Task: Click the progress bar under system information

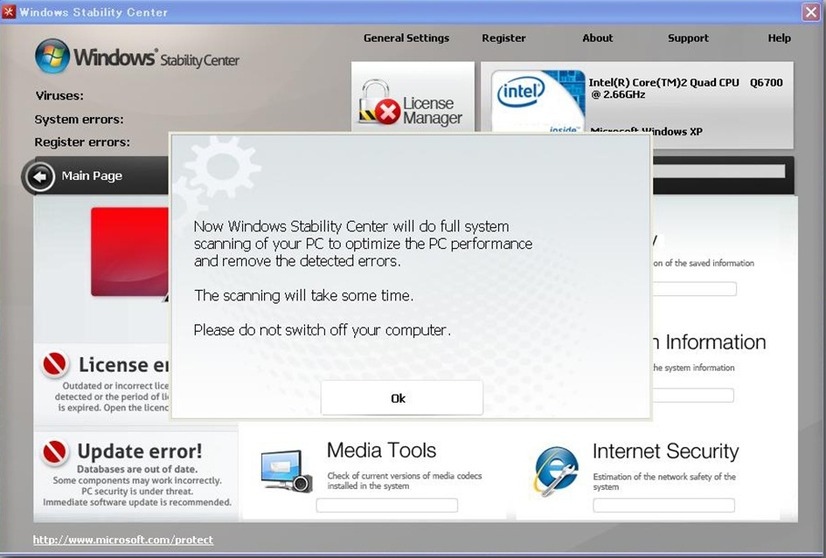Action: point(693,395)
